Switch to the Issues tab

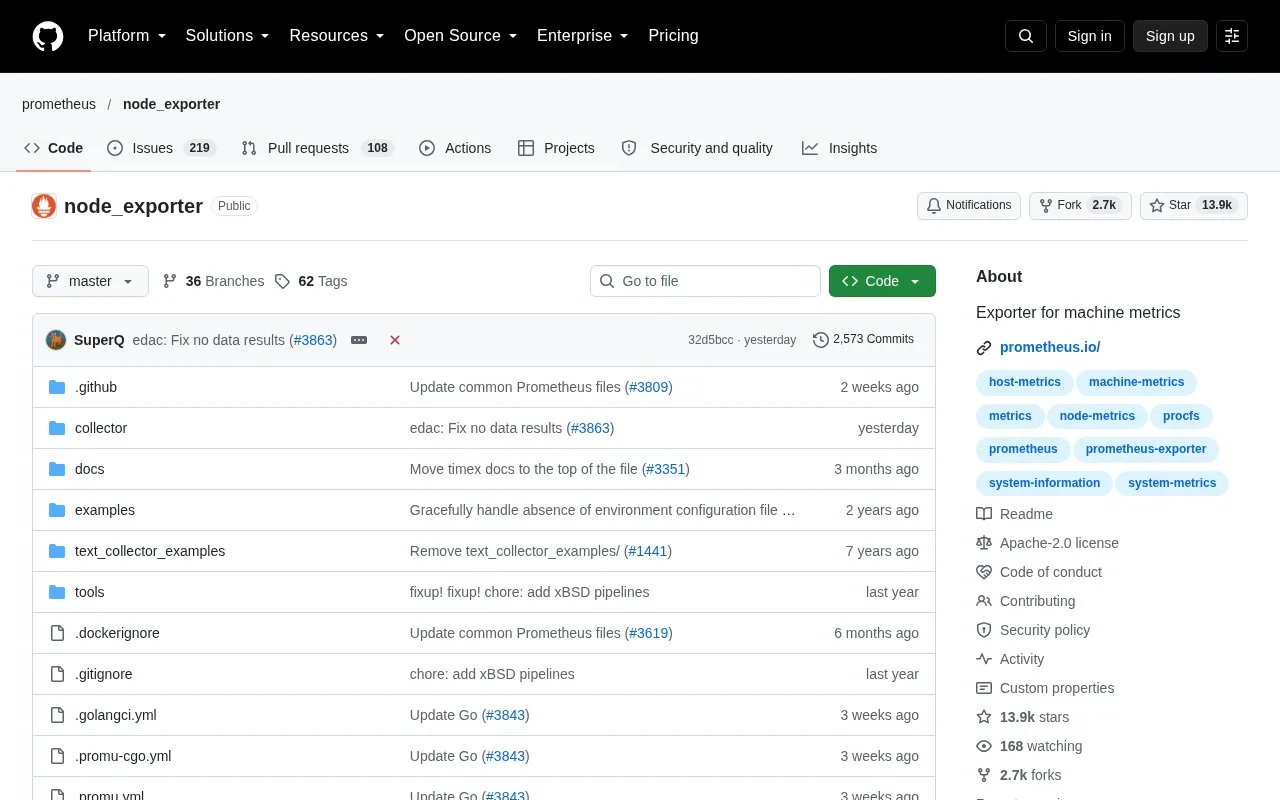[160, 148]
